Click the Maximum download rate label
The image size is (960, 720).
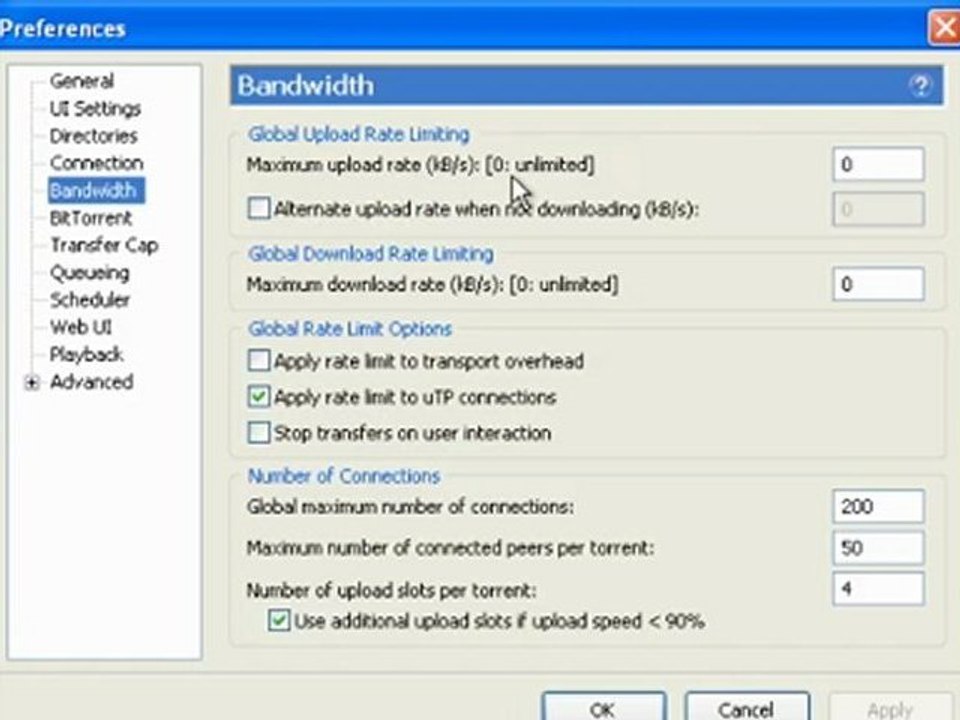tap(432, 285)
